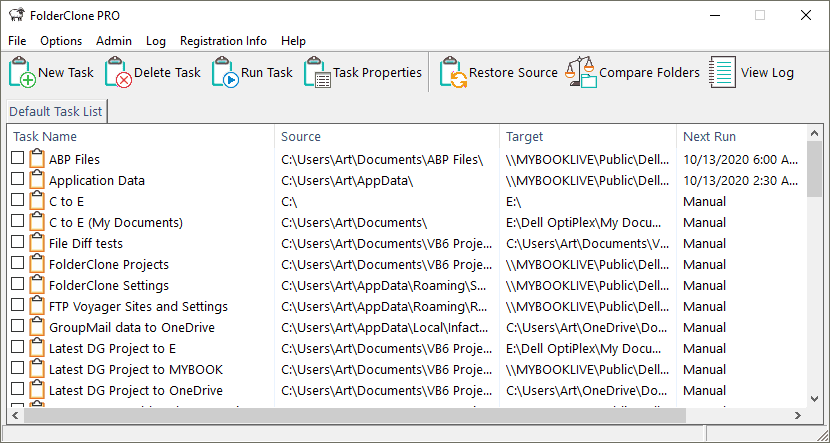This screenshot has height=443, width=830.
Task: Tick the checkbox for C to E task
Action: (x=18, y=200)
